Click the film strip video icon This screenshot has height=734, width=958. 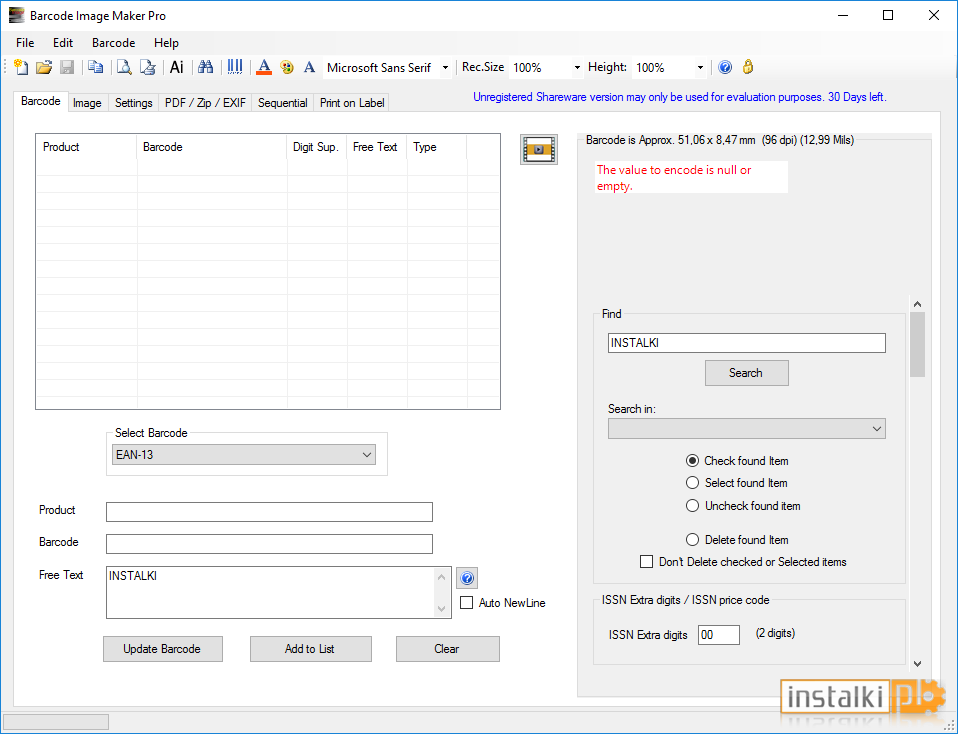coord(539,150)
